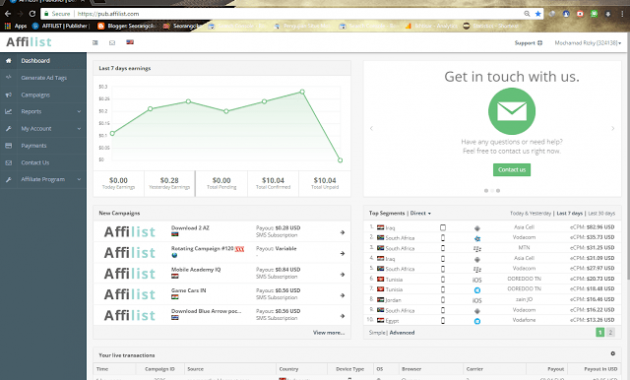
Task: Click the Affilist logo in header
Action: [x=29, y=42]
